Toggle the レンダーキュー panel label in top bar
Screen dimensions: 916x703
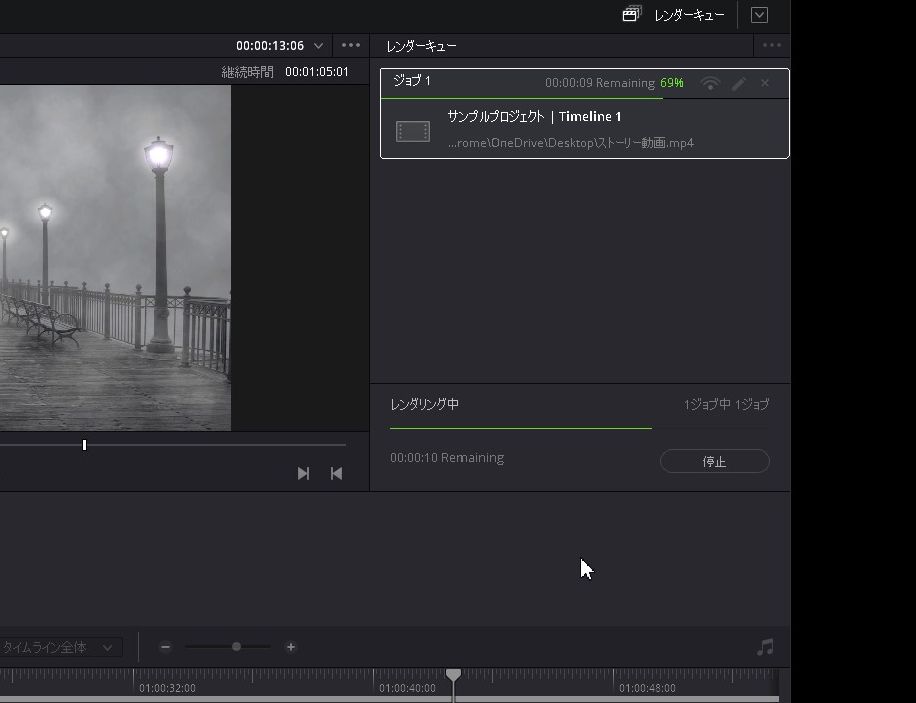pos(689,15)
